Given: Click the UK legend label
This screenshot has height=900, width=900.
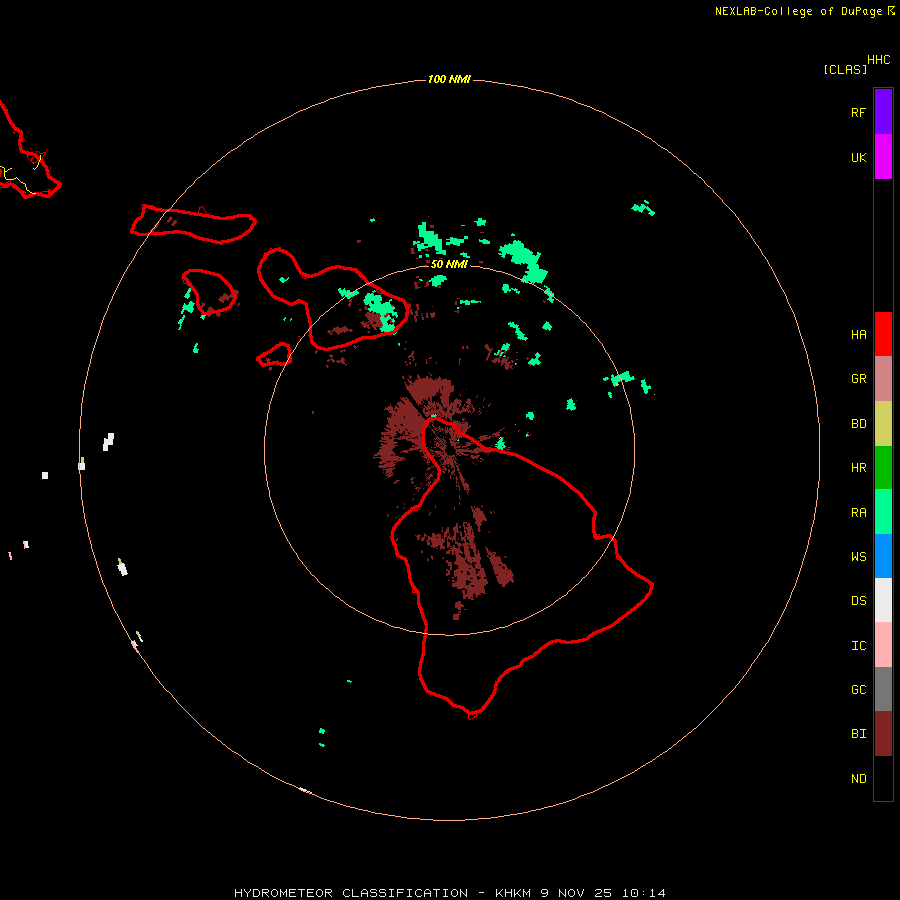Looking at the screenshot, I should pyautogui.click(x=858, y=158).
